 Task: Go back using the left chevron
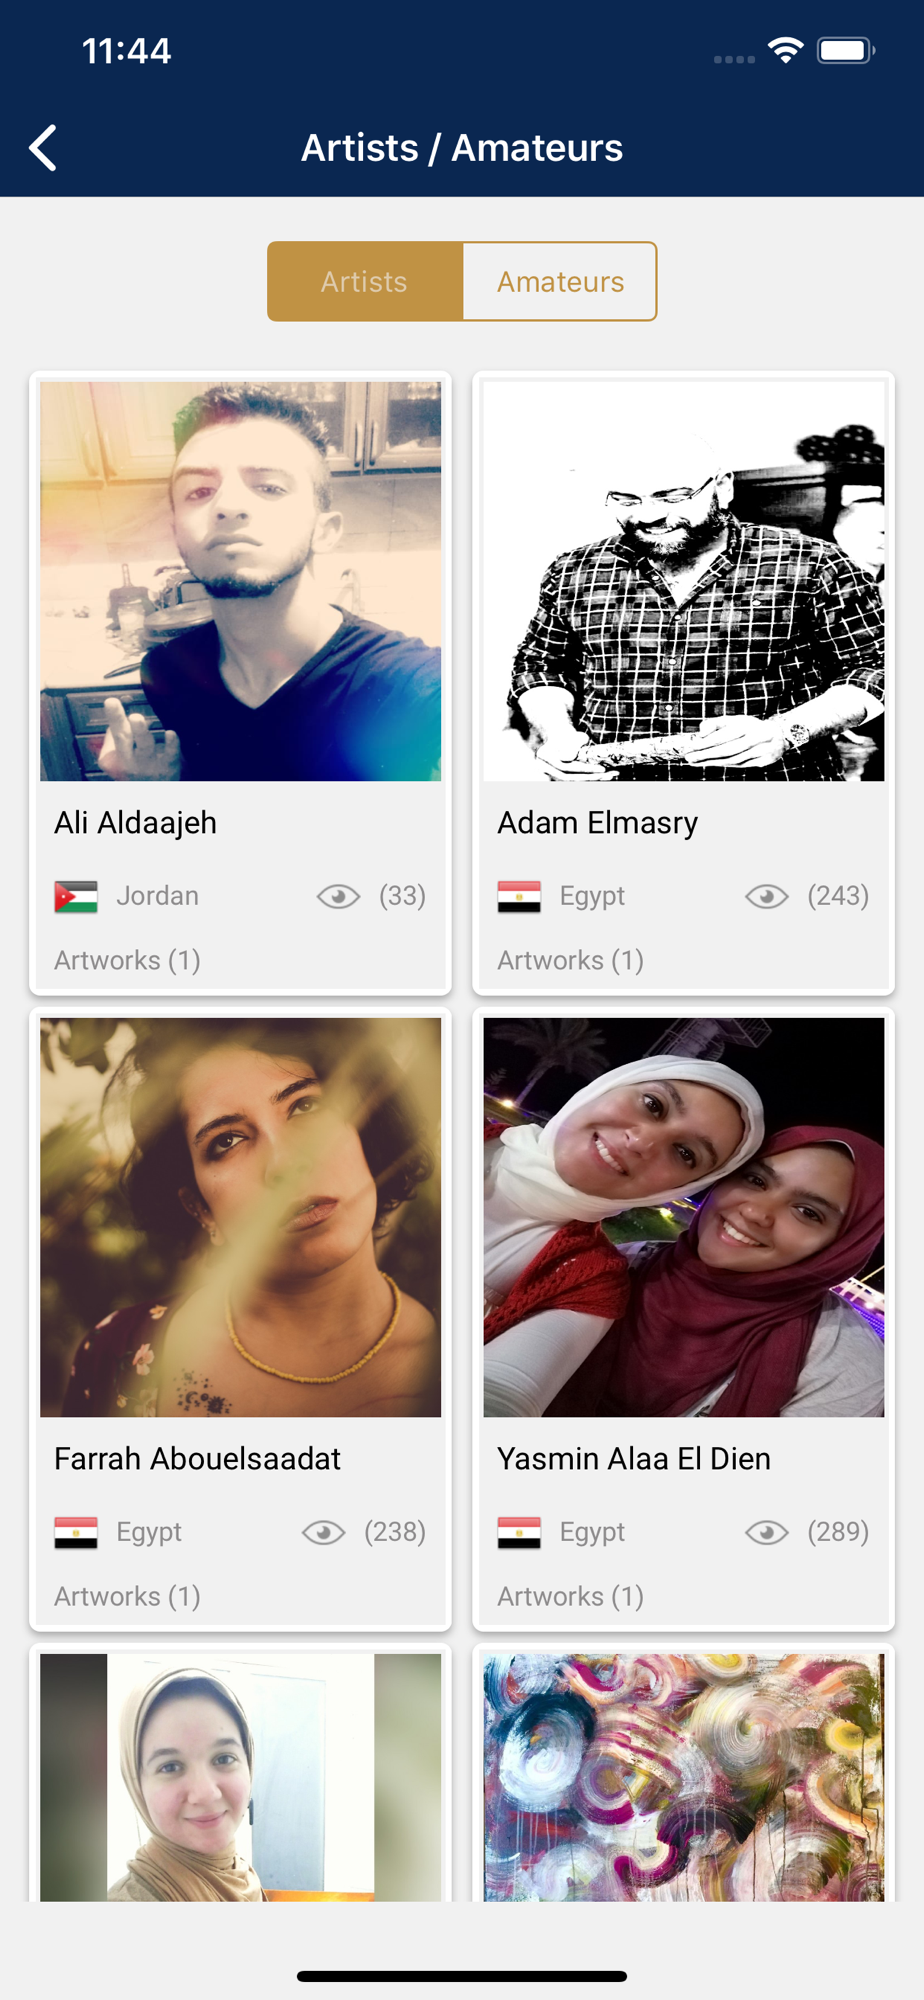pos(42,148)
